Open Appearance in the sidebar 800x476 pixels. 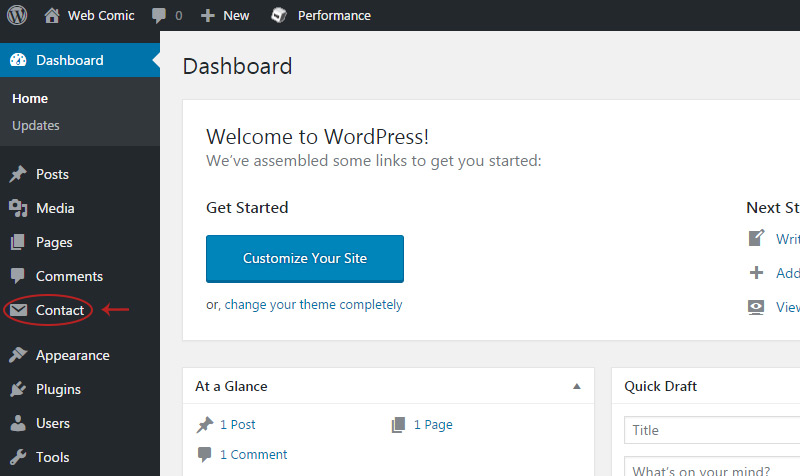tap(72, 356)
